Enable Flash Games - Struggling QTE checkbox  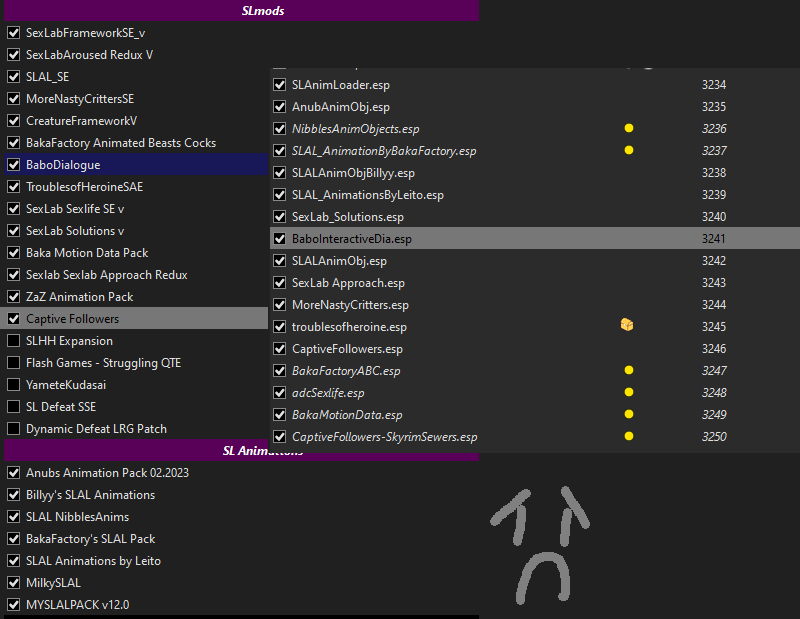14,362
